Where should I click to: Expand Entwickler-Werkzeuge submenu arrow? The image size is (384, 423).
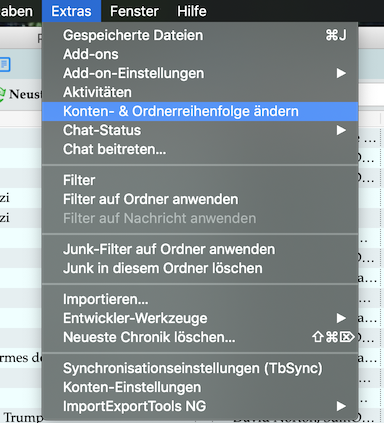(341, 318)
